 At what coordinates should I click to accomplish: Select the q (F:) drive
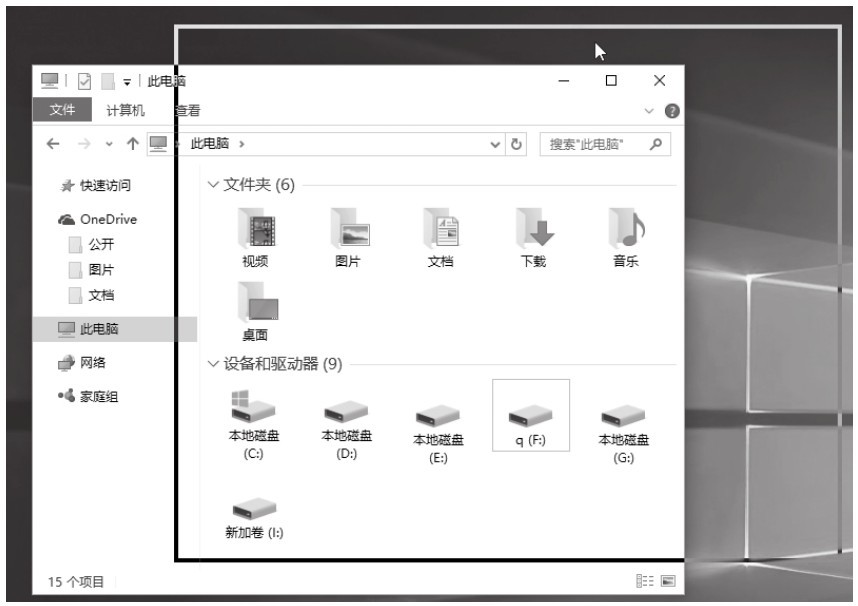pos(531,417)
